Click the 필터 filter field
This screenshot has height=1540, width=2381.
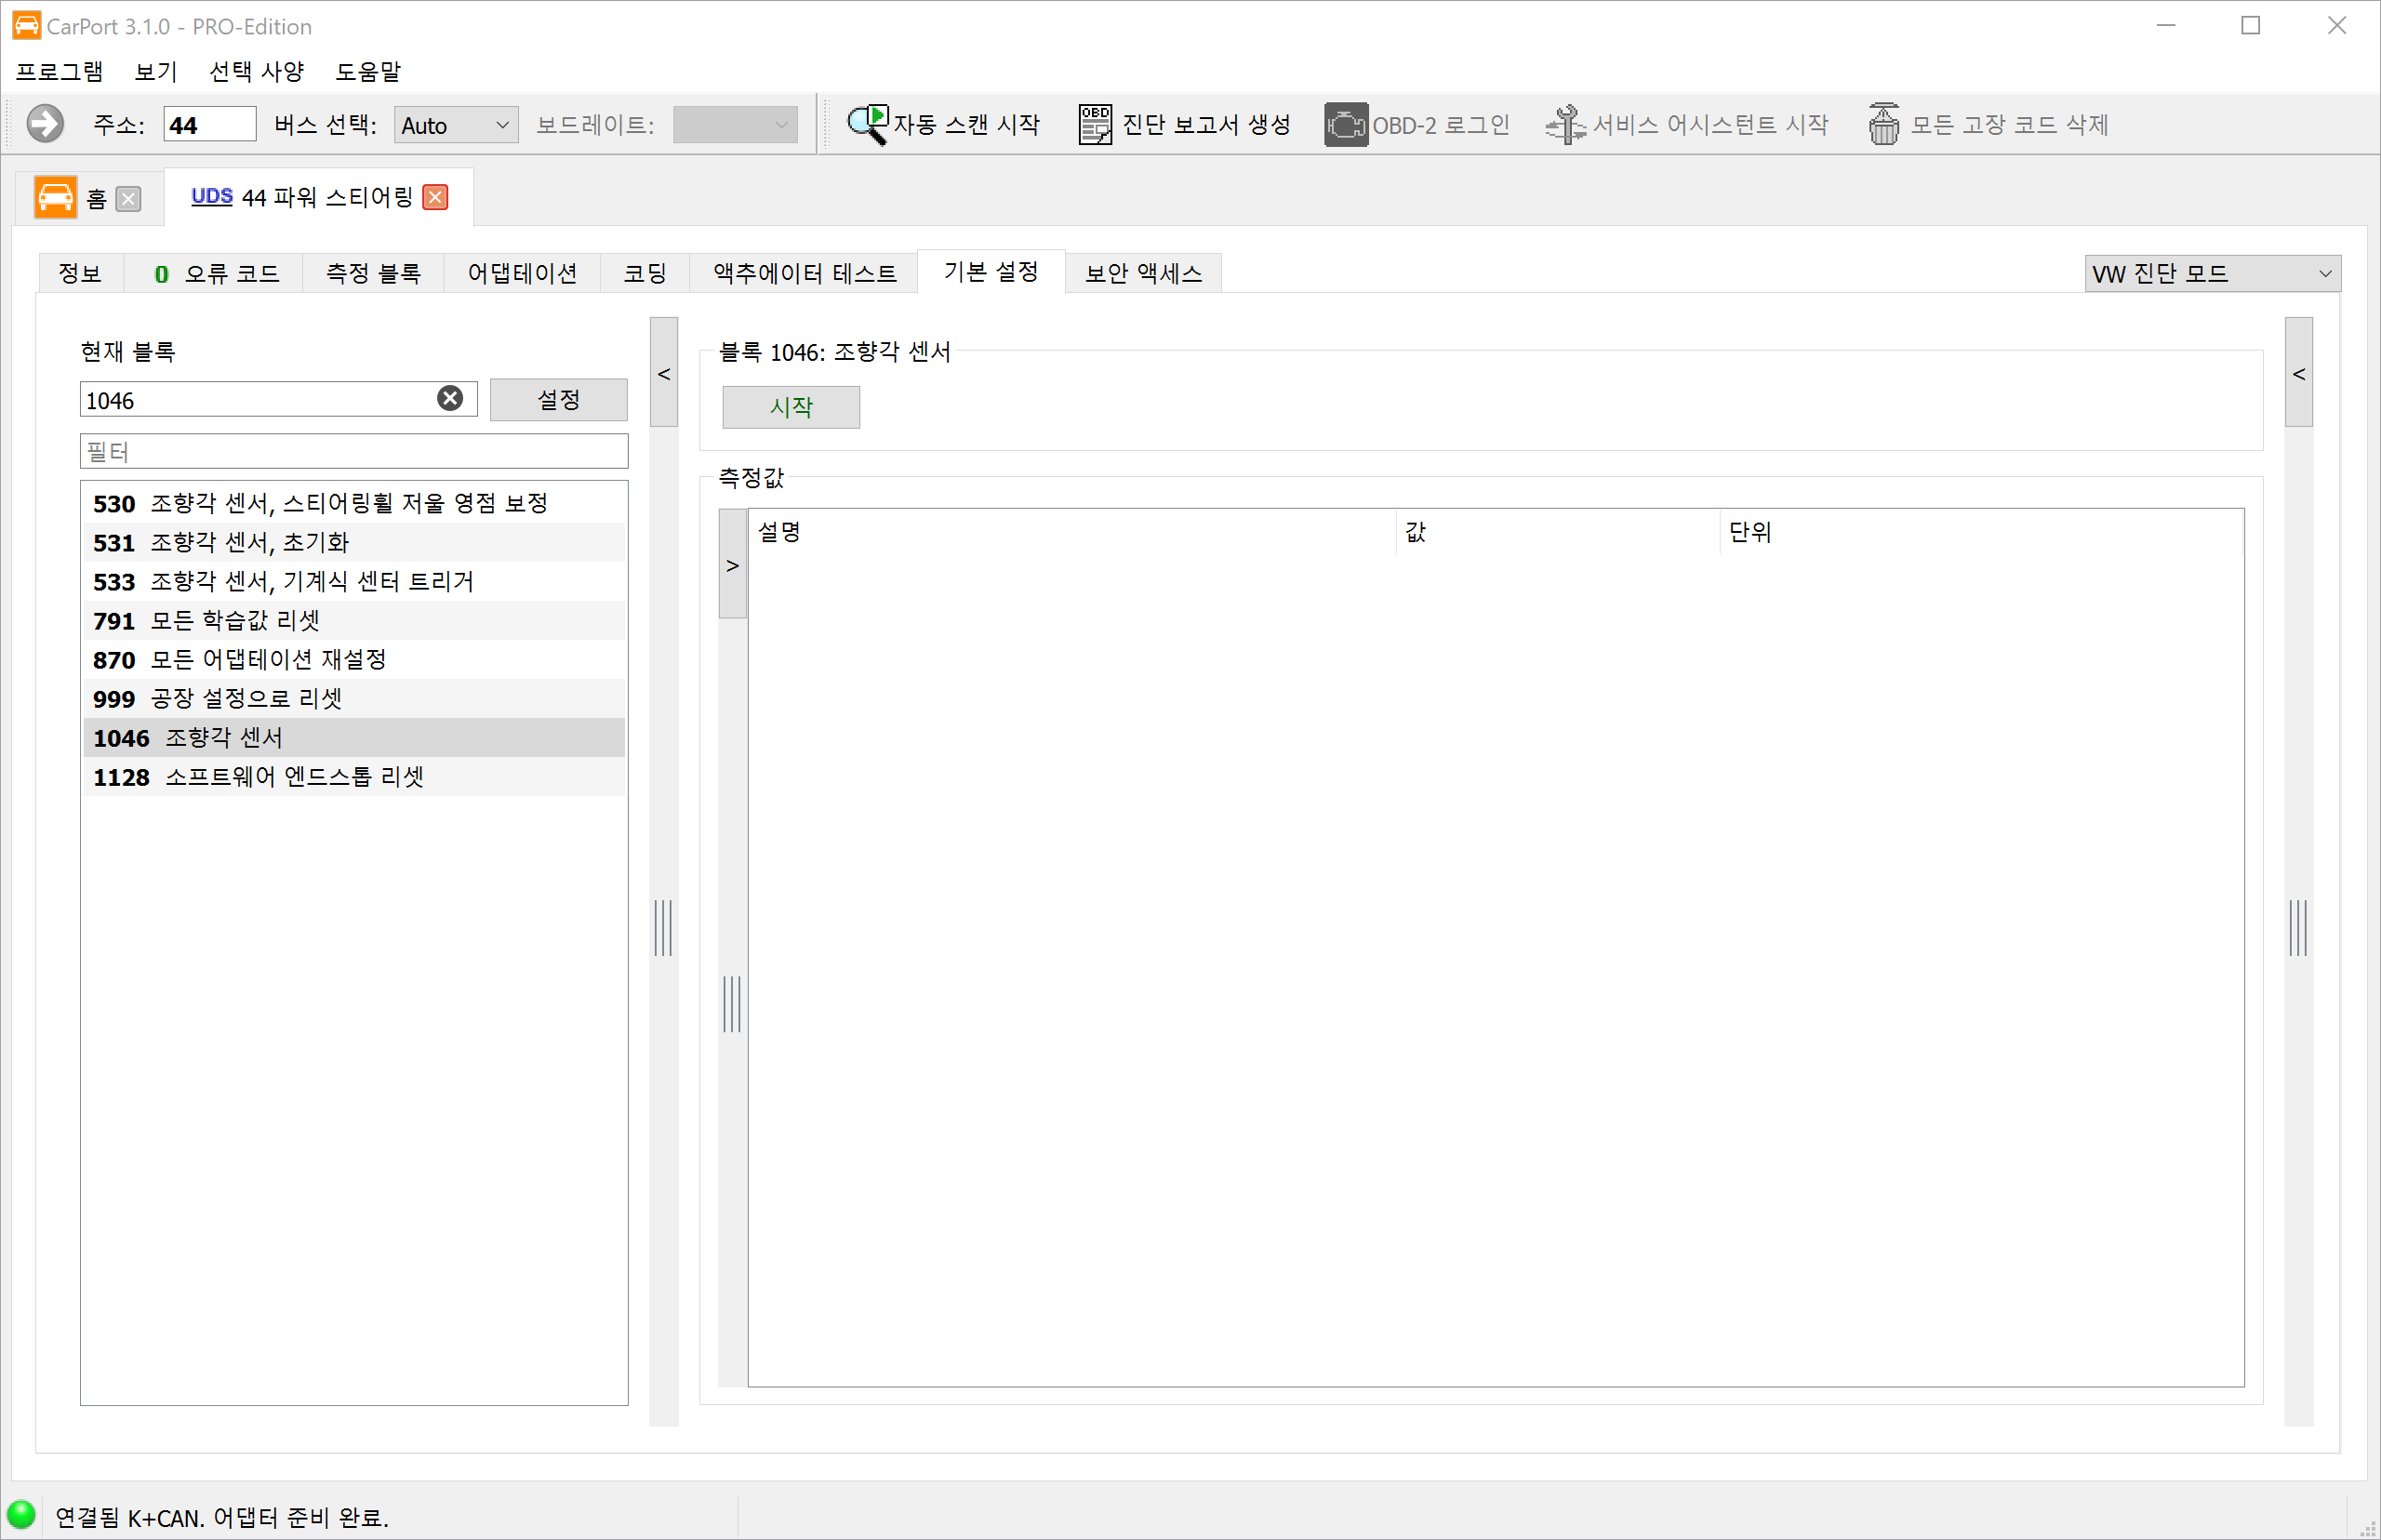click(x=354, y=451)
